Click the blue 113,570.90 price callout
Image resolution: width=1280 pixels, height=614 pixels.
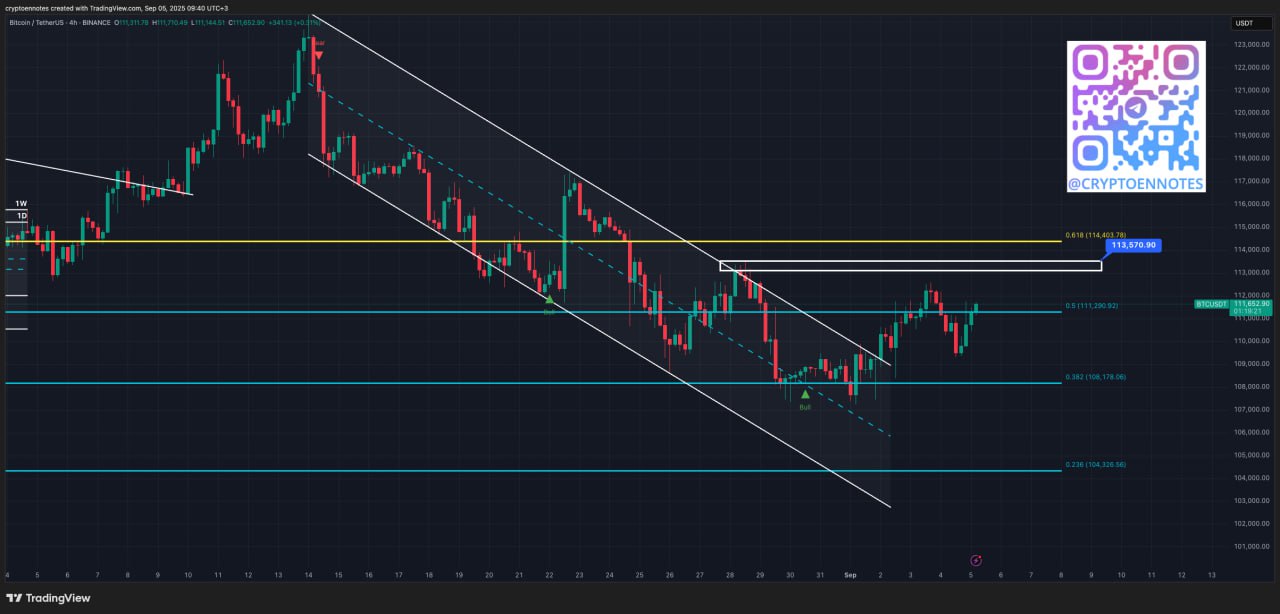point(1133,245)
